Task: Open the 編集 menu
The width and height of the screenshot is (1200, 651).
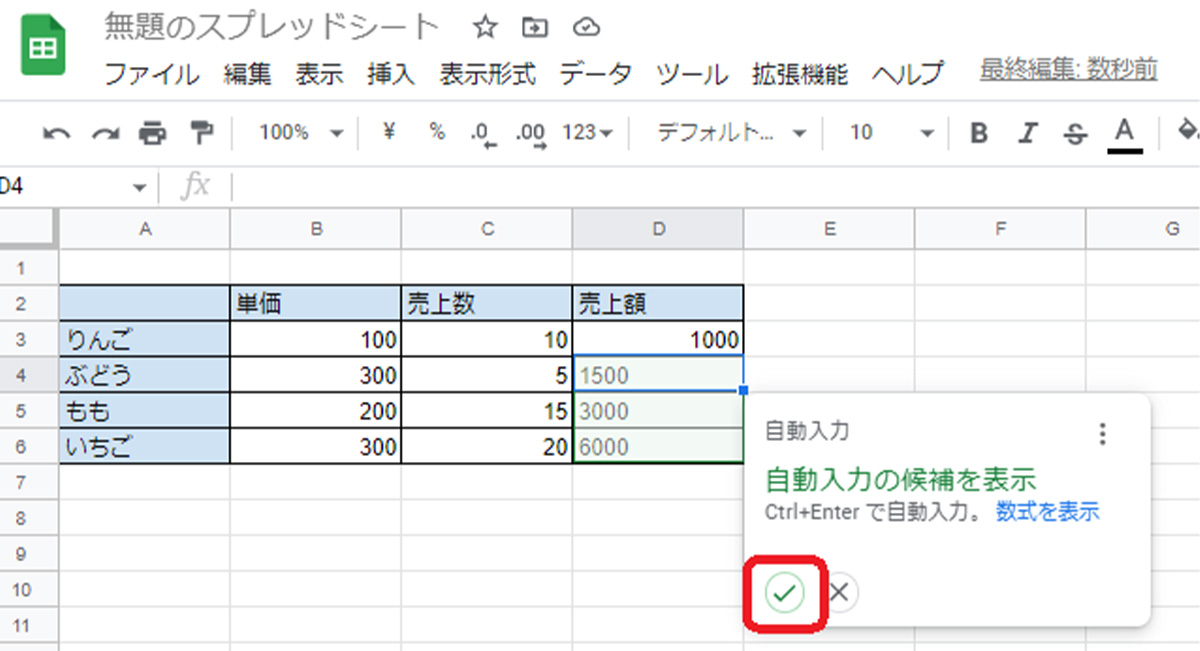Action: [248, 74]
